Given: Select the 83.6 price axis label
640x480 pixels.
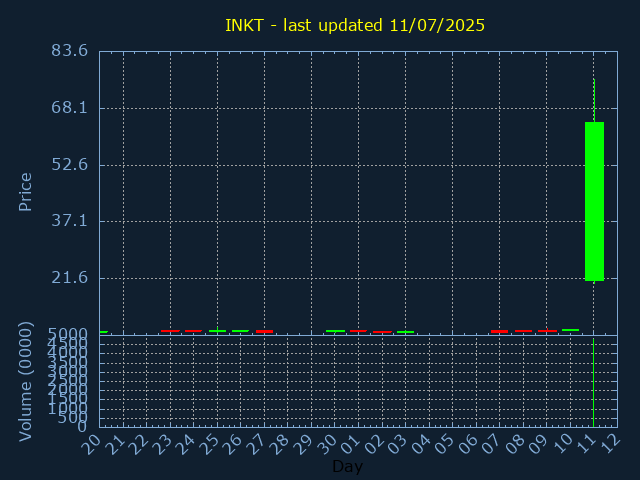Looking at the screenshot, I should point(69,51).
